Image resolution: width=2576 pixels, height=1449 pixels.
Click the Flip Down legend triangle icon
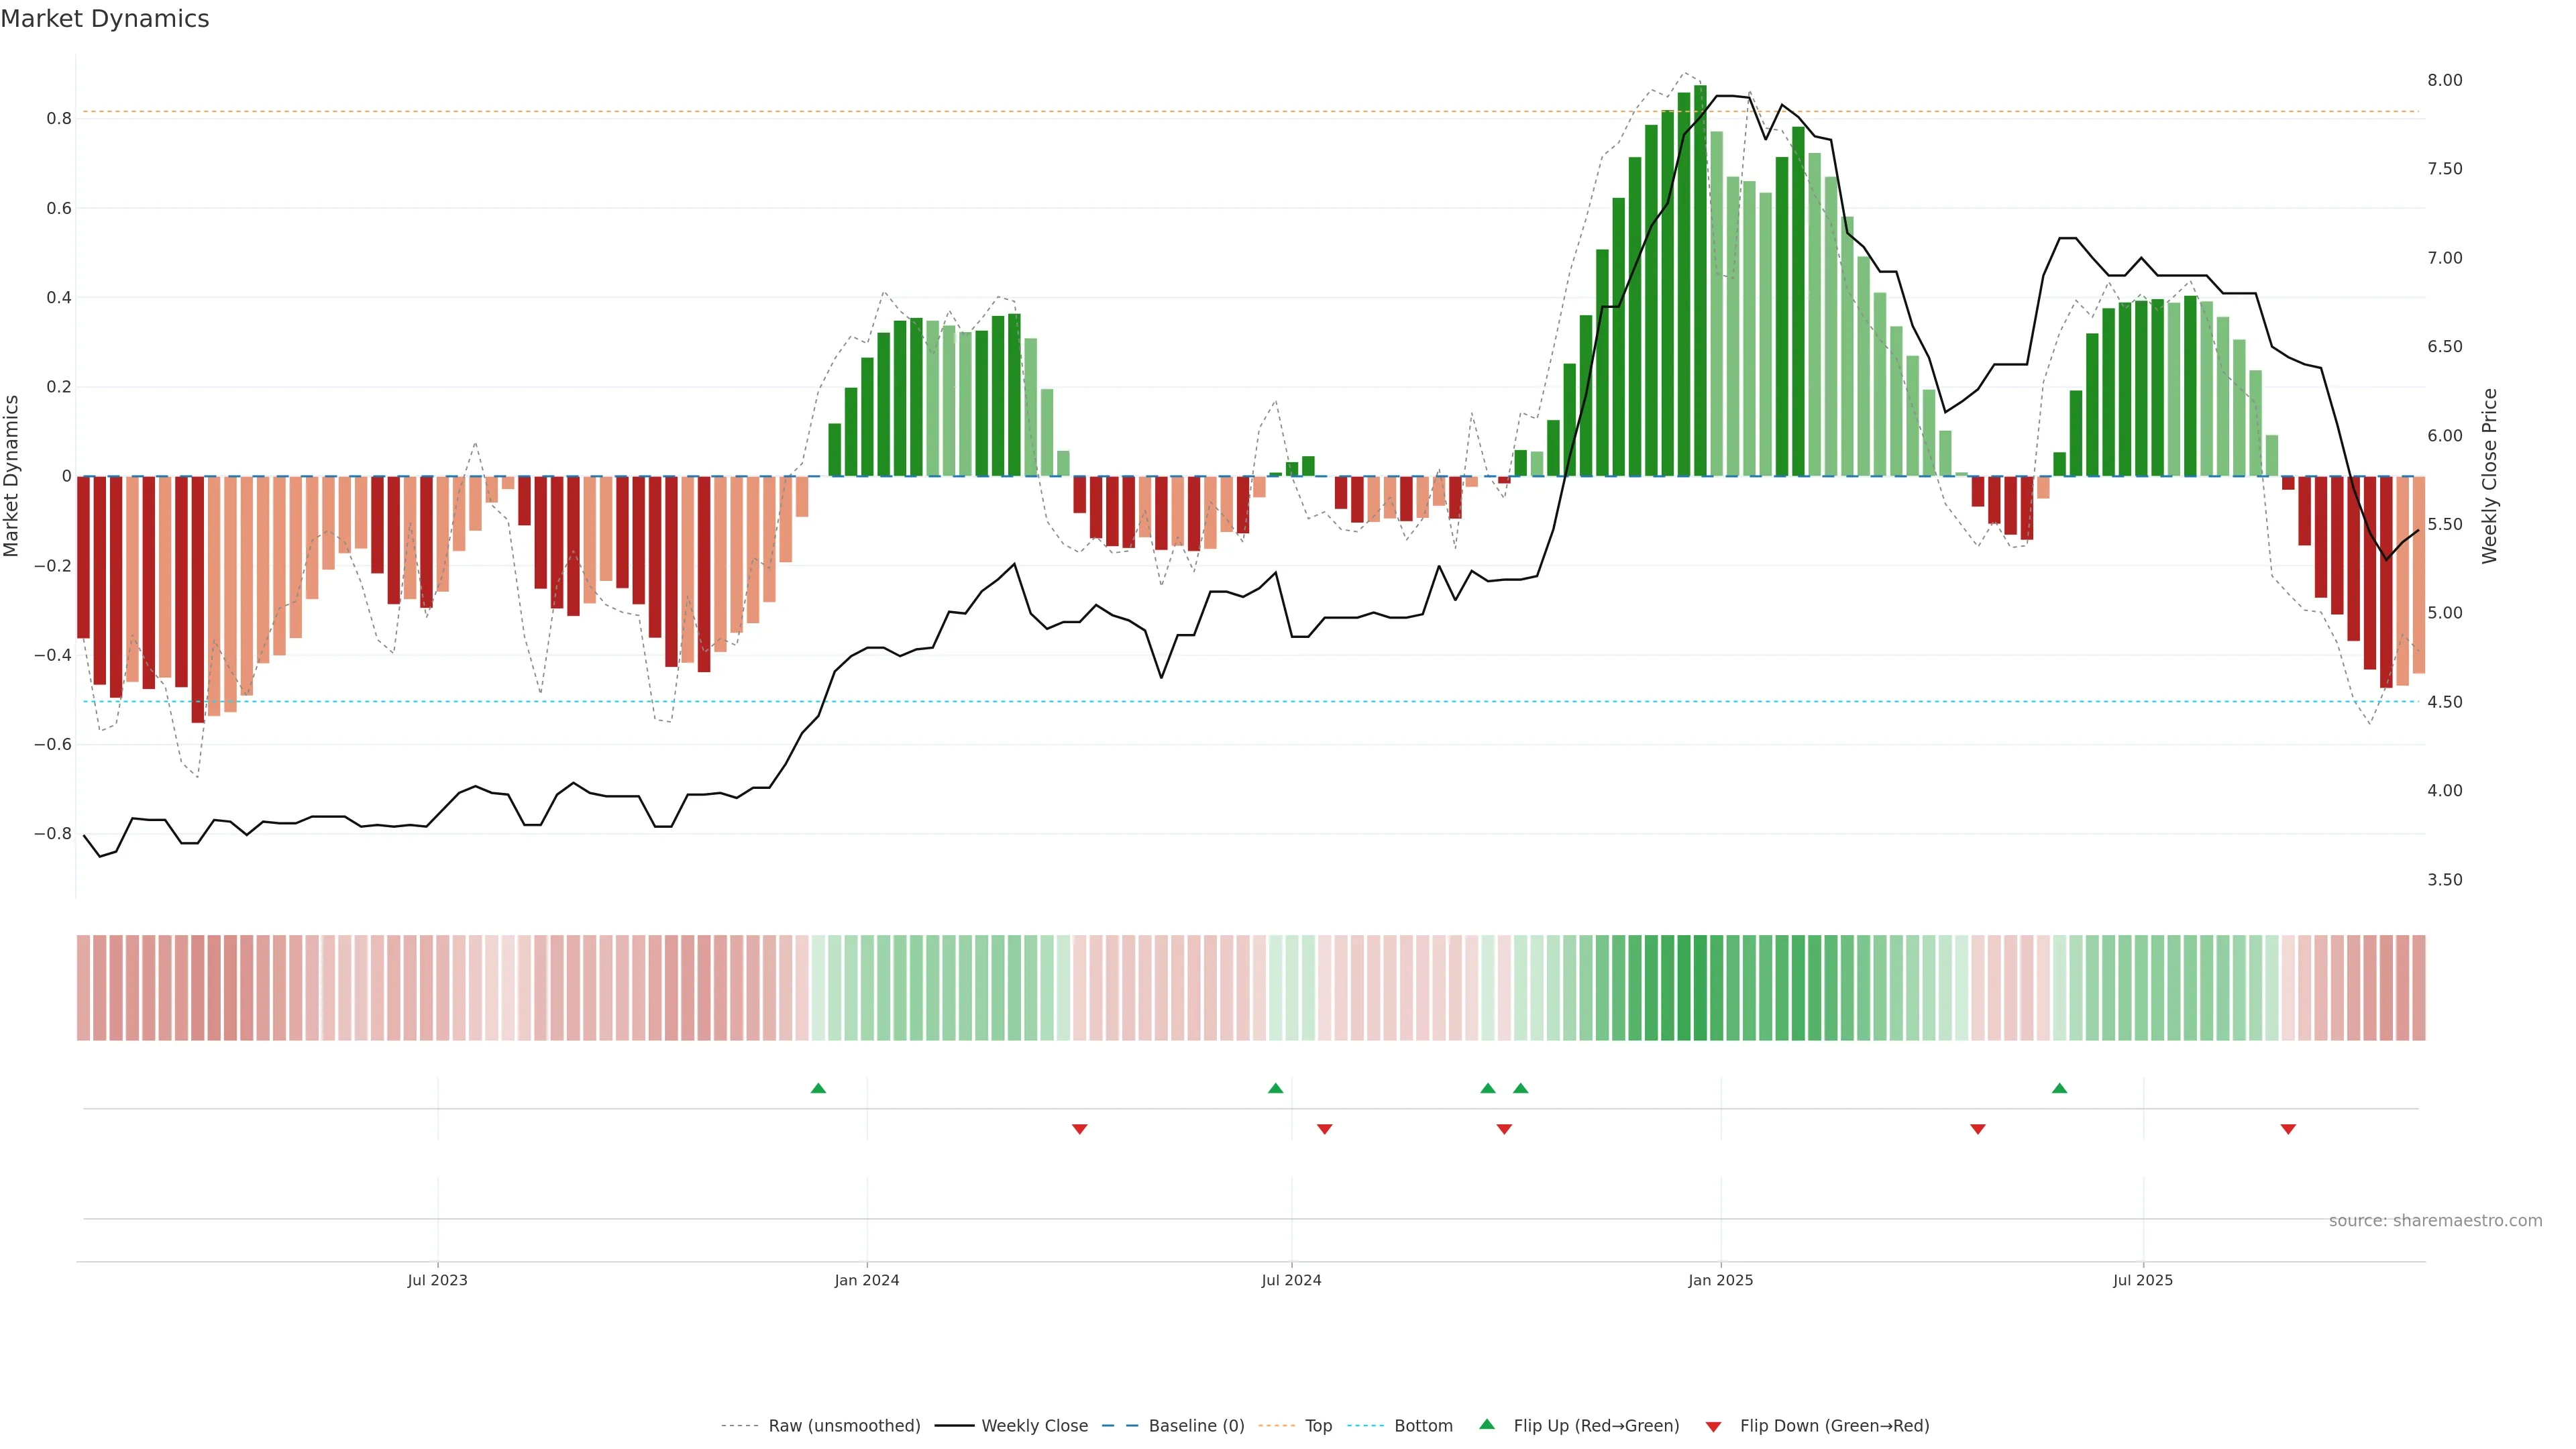(x=1713, y=1426)
